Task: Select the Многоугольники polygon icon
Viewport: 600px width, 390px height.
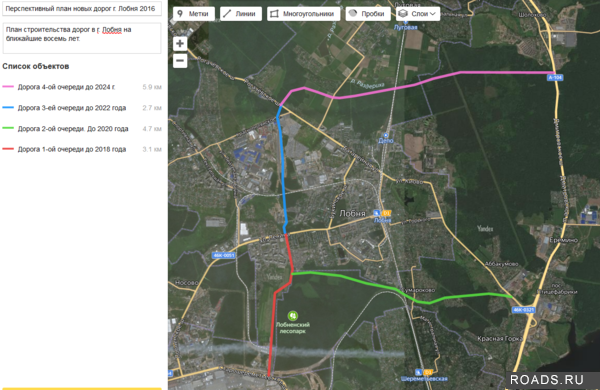Action: [x=274, y=14]
